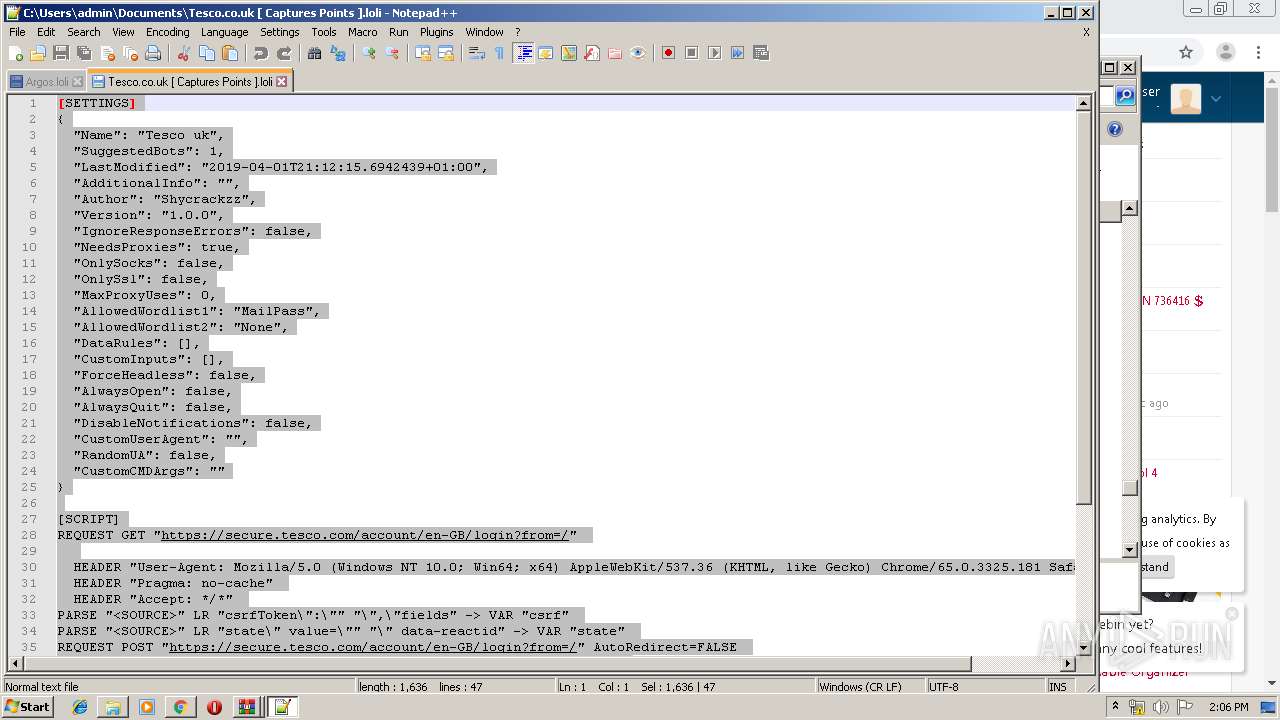Screen dimensions: 1280x720
Task: Toggle synchronized vertical scrolling icon
Action: (423, 53)
